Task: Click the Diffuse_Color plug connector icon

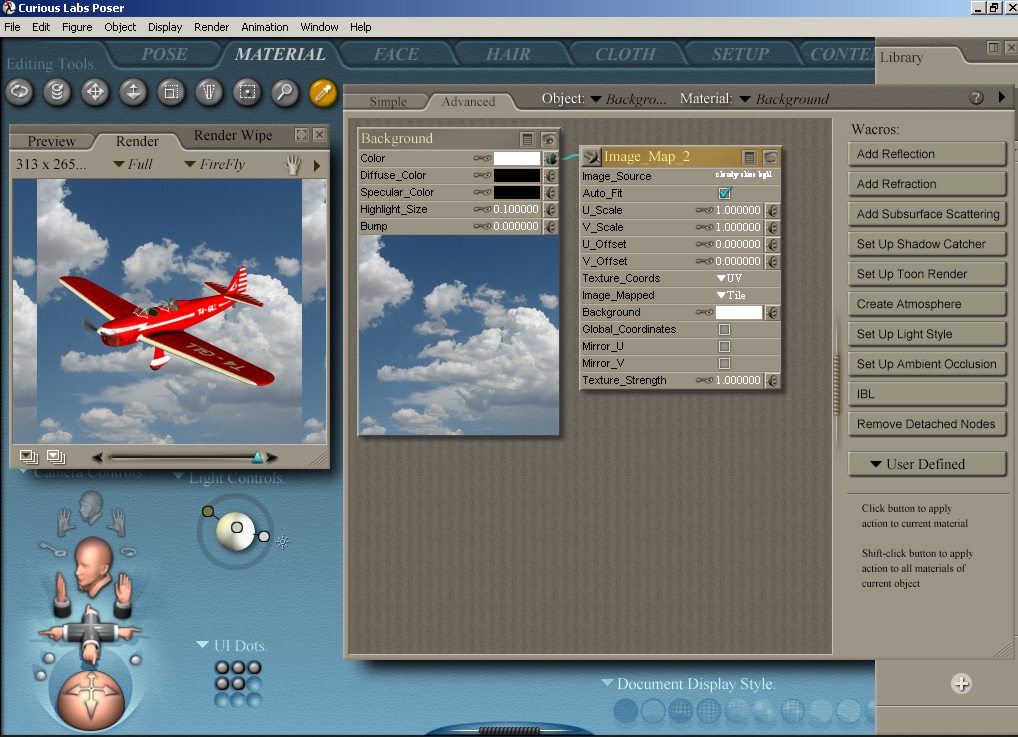Action: (550, 176)
